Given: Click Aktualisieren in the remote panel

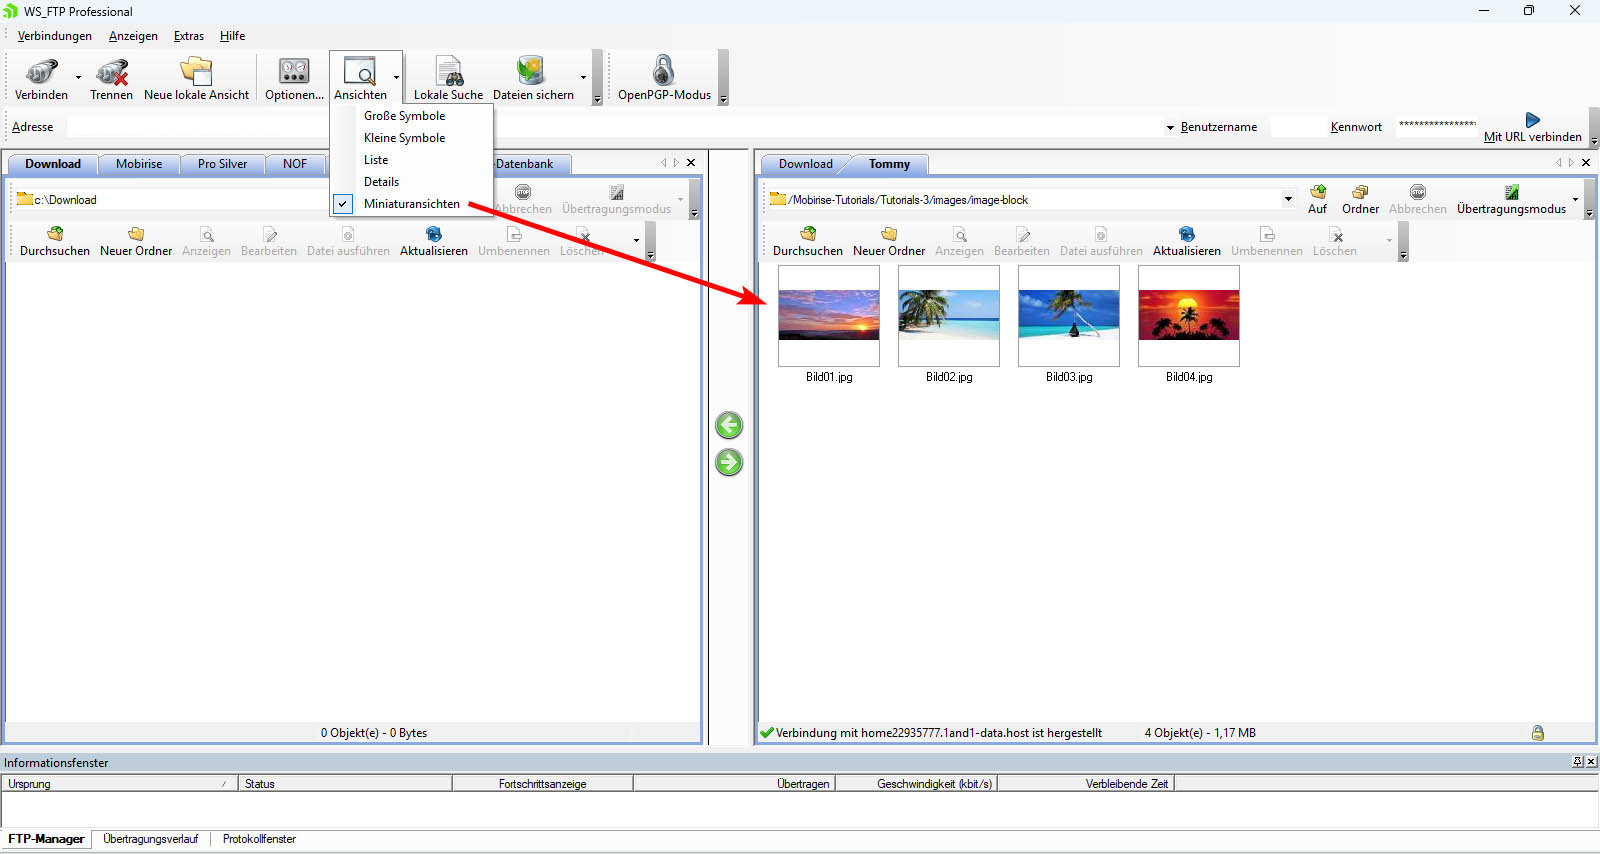Looking at the screenshot, I should [1186, 241].
